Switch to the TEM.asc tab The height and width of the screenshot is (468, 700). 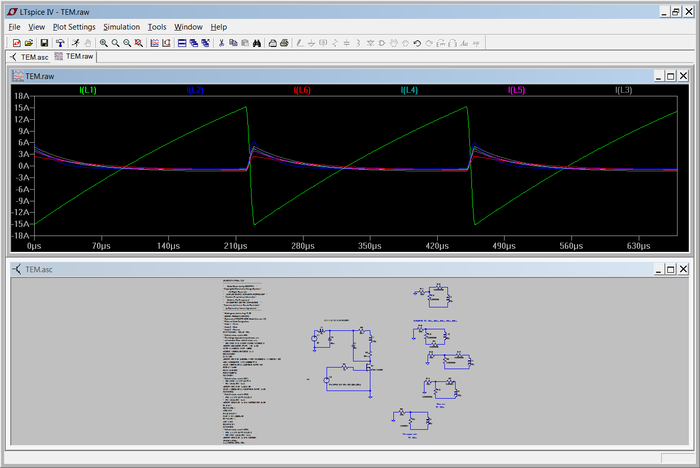[x=29, y=57]
